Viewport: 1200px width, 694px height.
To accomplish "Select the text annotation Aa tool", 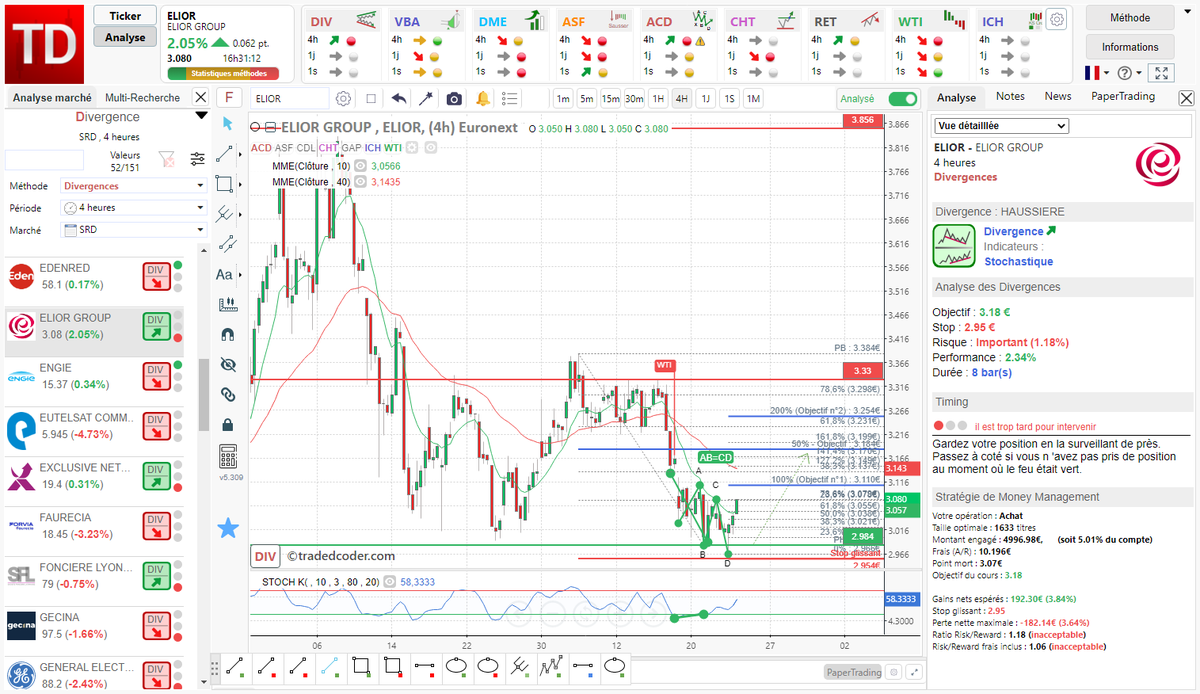I will (x=224, y=274).
